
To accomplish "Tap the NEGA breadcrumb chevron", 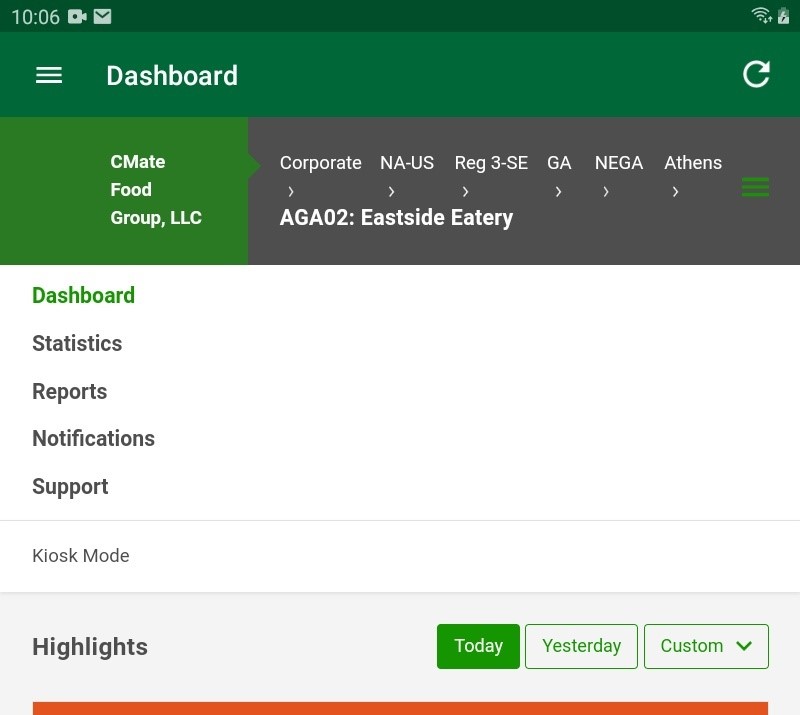I will (x=605, y=190).
